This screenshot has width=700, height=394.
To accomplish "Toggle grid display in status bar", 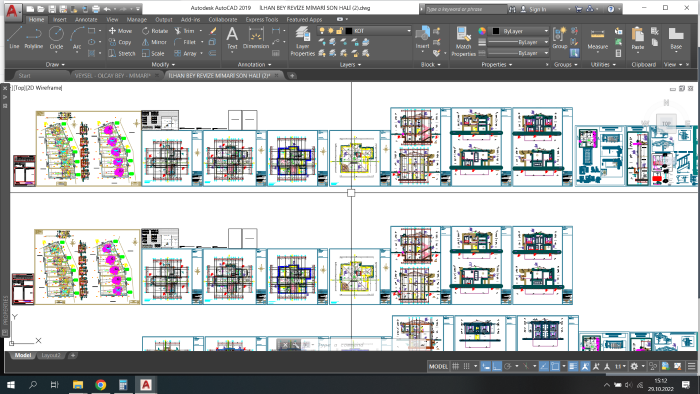I will (x=455, y=366).
